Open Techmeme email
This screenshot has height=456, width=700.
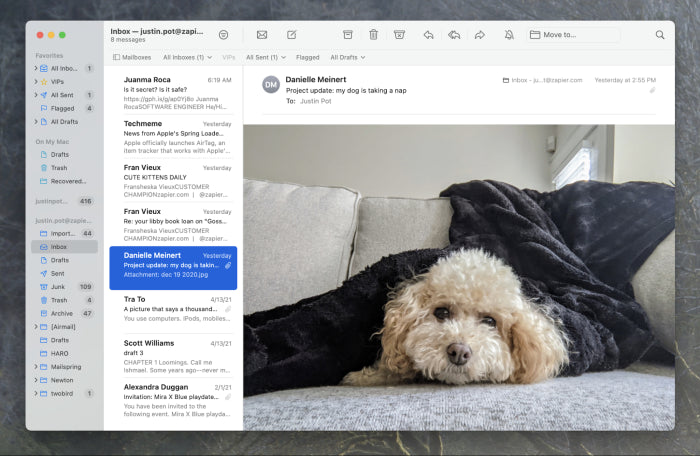point(173,137)
